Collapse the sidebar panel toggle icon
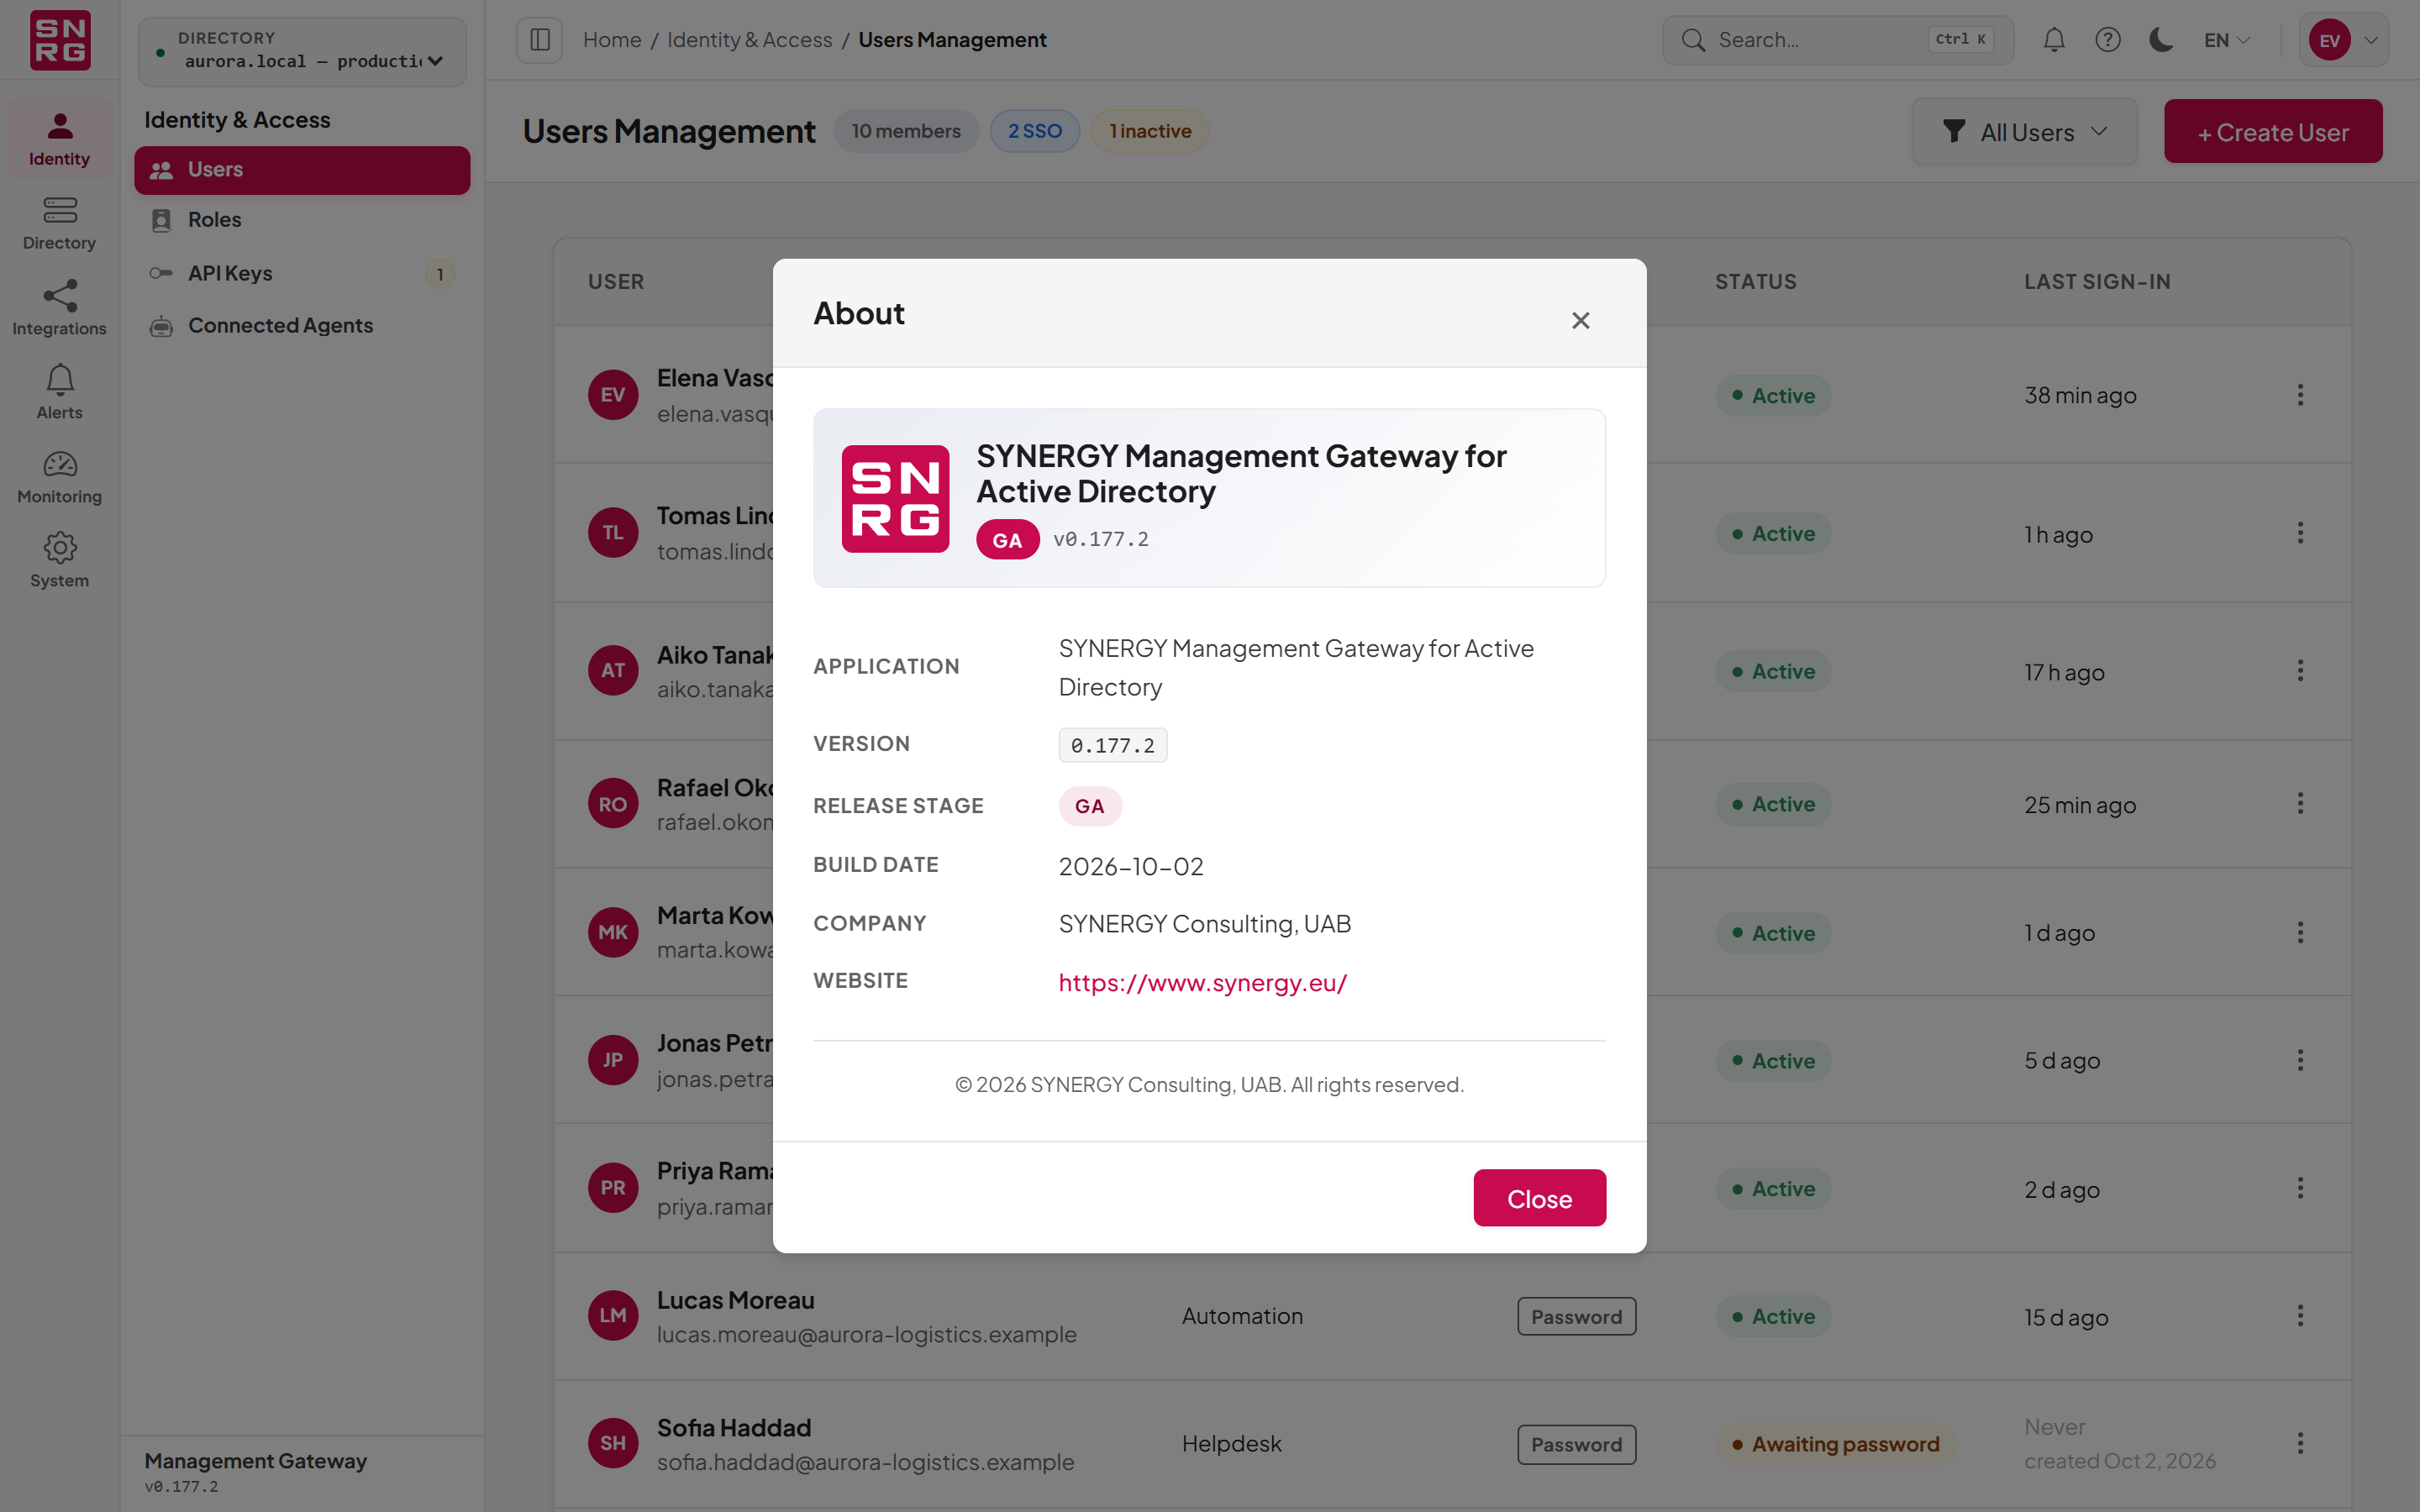 pos(540,40)
